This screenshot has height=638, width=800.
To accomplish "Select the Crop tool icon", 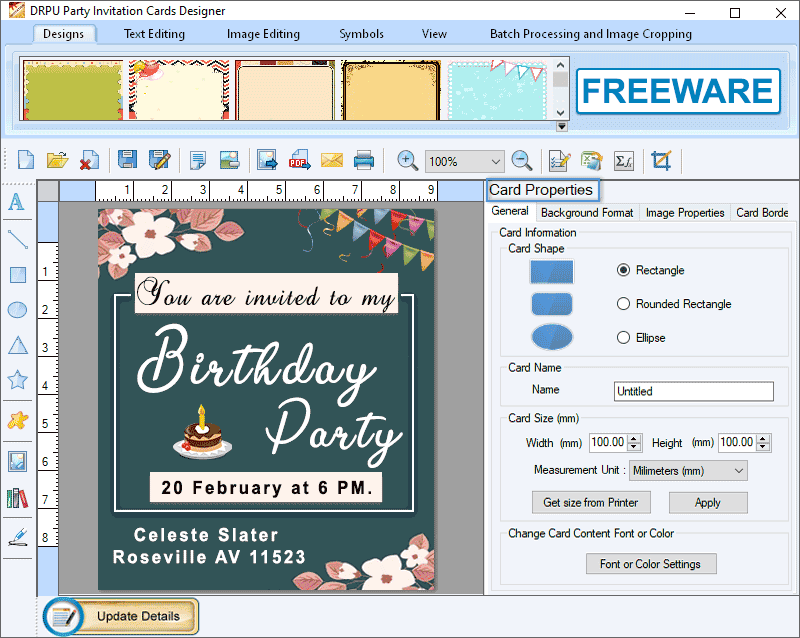I will pos(660,160).
